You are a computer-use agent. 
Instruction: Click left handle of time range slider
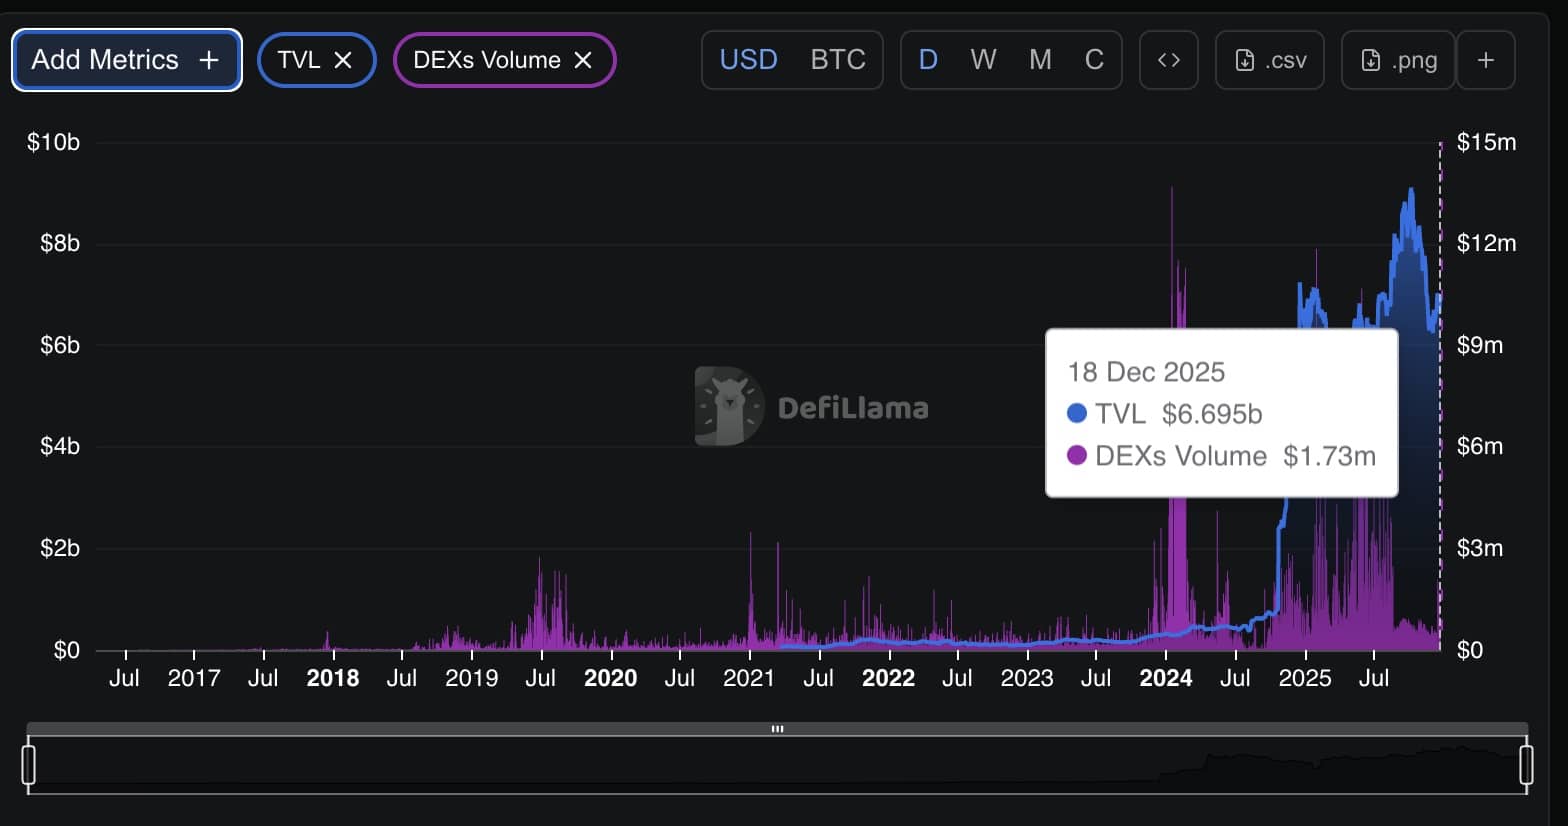pyautogui.click(x=29, y=765)
